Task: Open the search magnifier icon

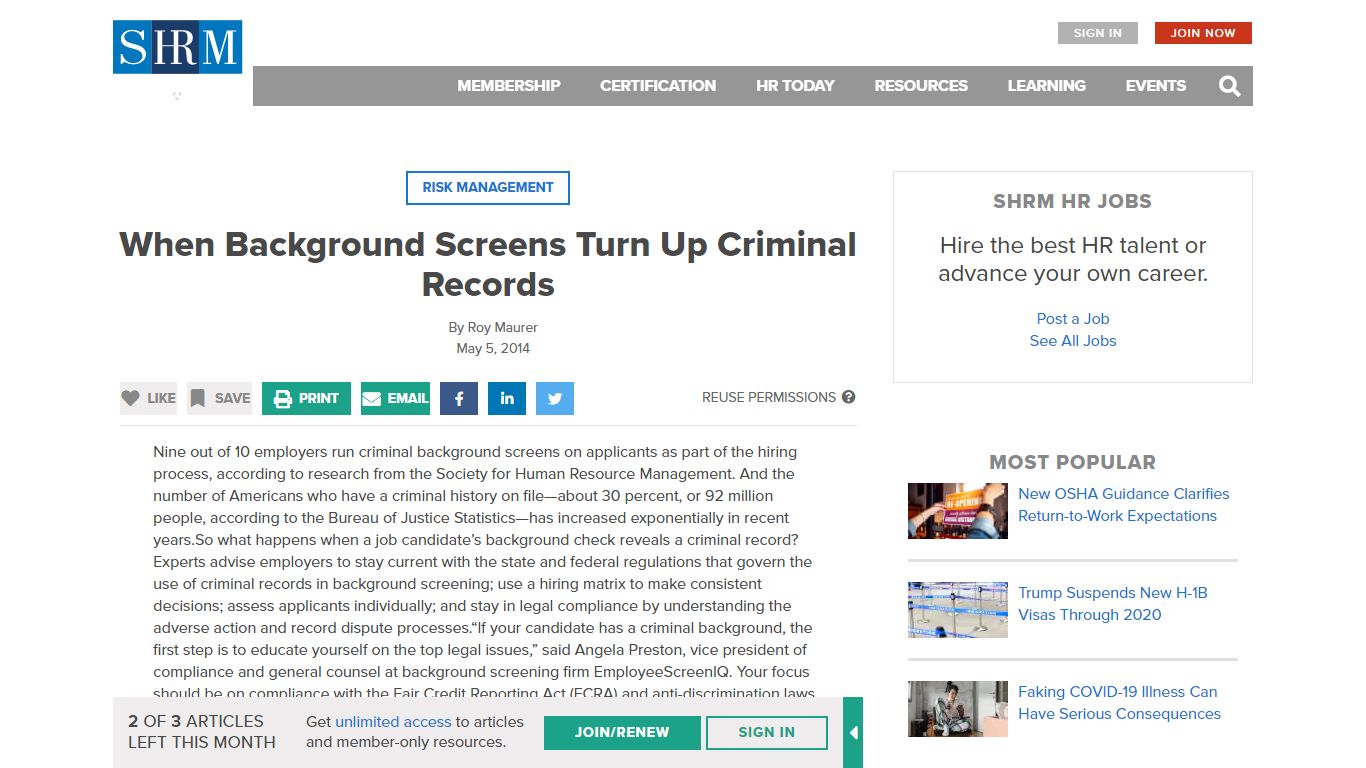Action: click(x=1229, y=86)
